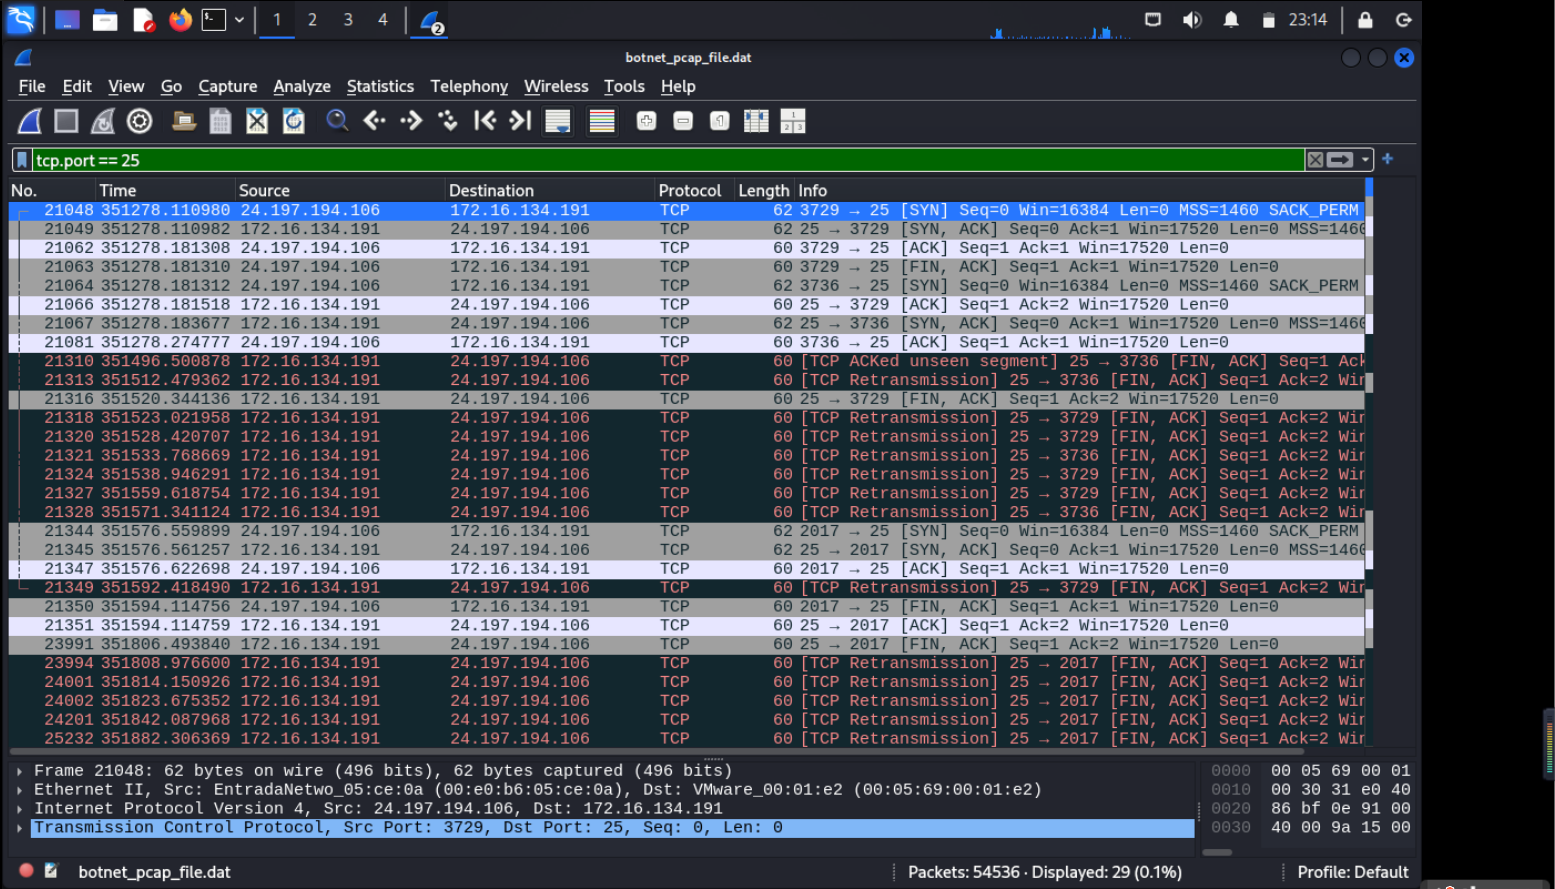The height and width of the screenshot is (889, 1555).
Task: Click the find packet magnifier icon
Action: tap(338, 122)
